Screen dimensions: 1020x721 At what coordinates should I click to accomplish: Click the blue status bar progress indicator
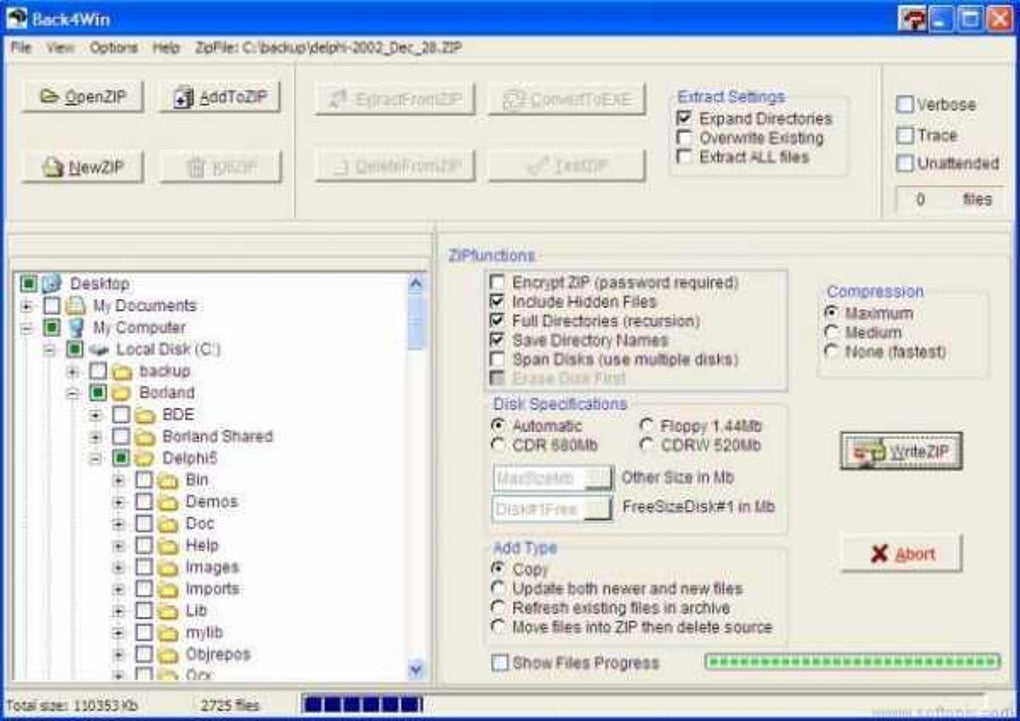tap(363, 705)
